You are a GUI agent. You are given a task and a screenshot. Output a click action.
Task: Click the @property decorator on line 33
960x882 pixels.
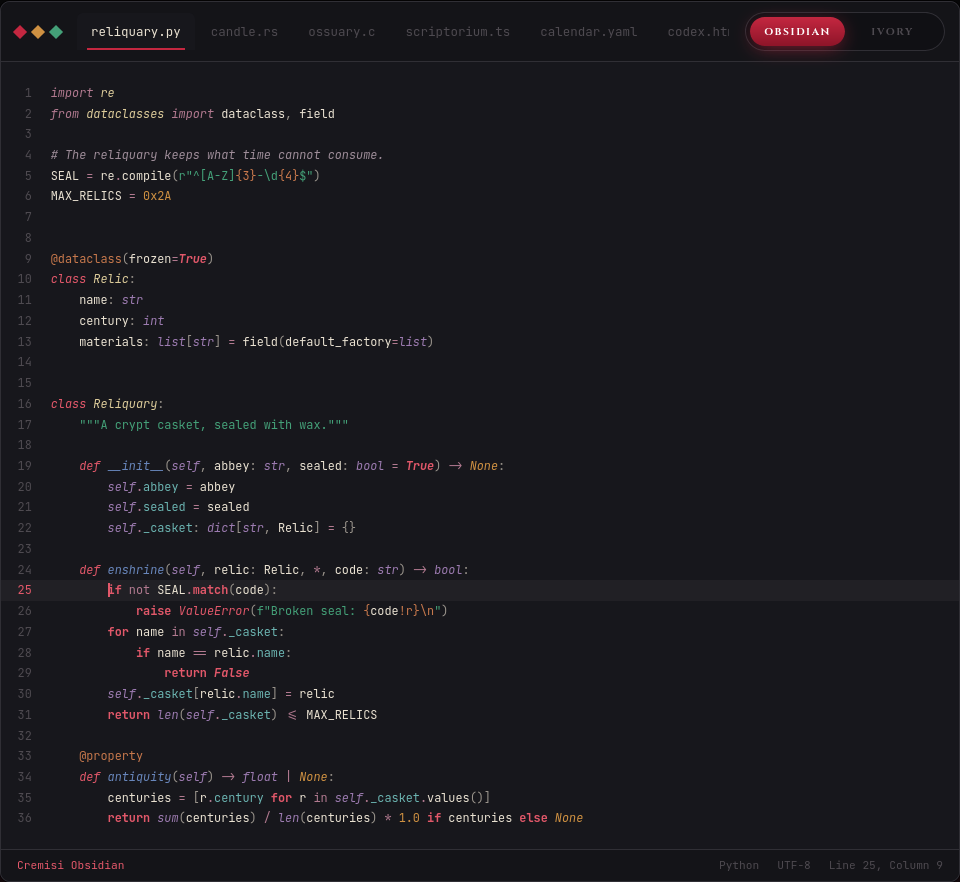click(111, 756)
